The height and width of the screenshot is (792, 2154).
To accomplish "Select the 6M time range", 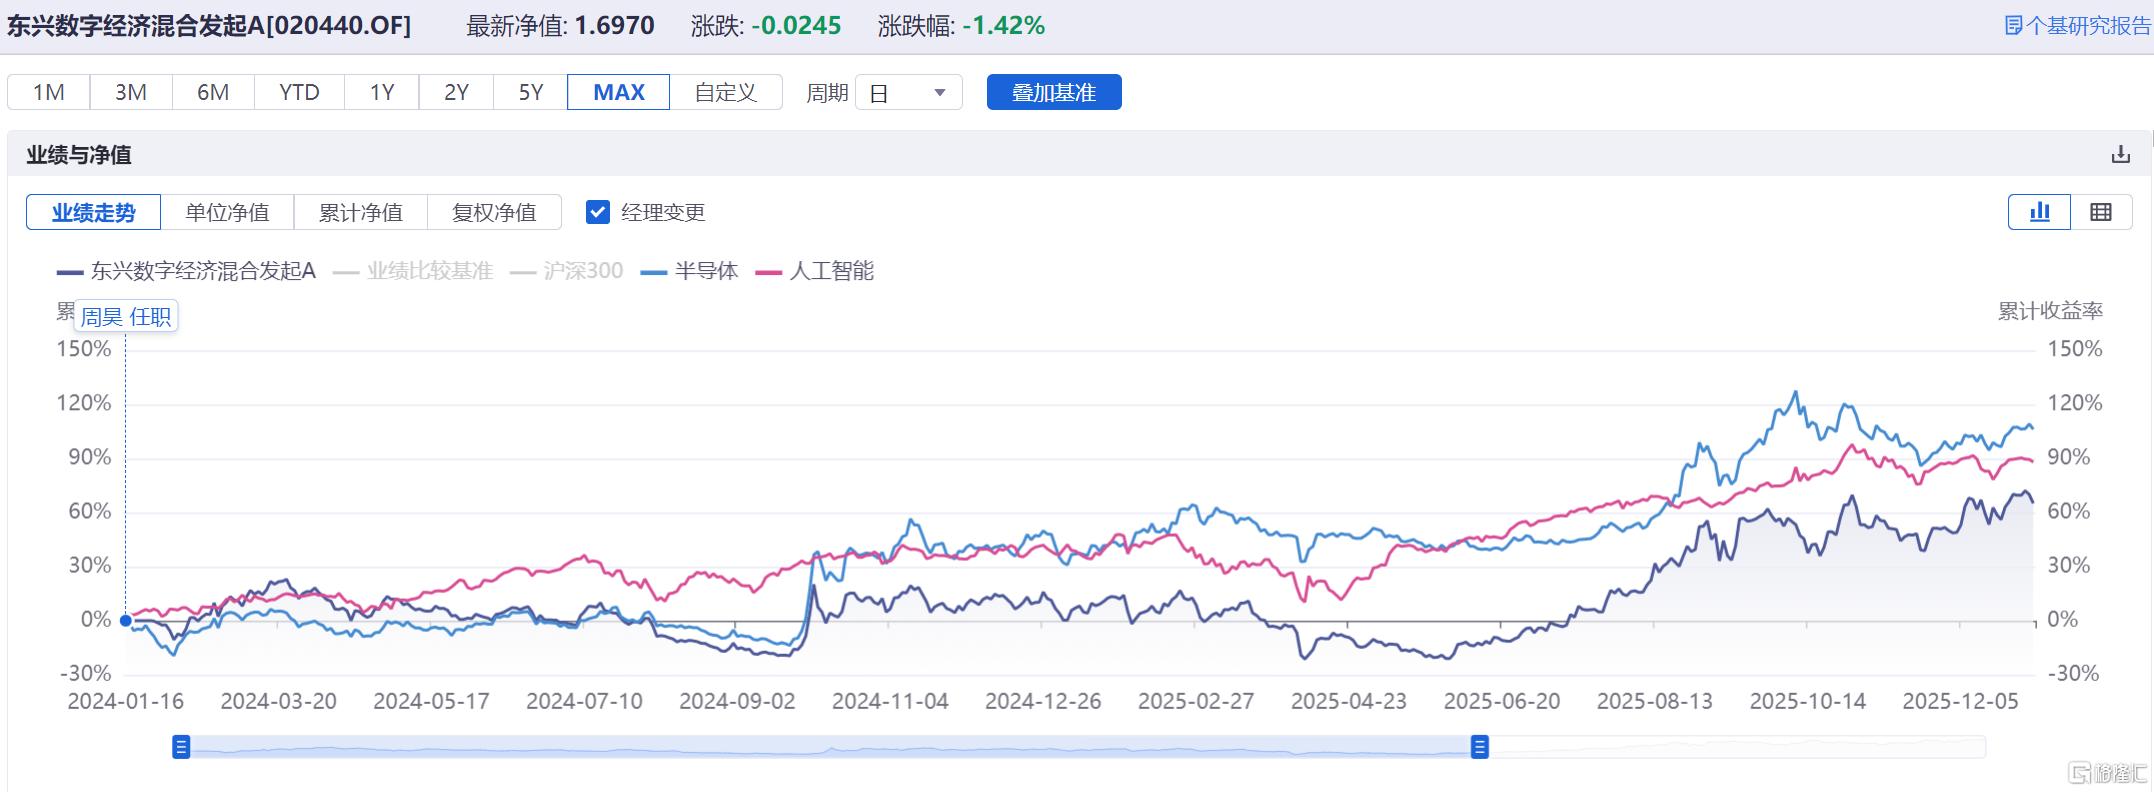I will coord(213,93).
